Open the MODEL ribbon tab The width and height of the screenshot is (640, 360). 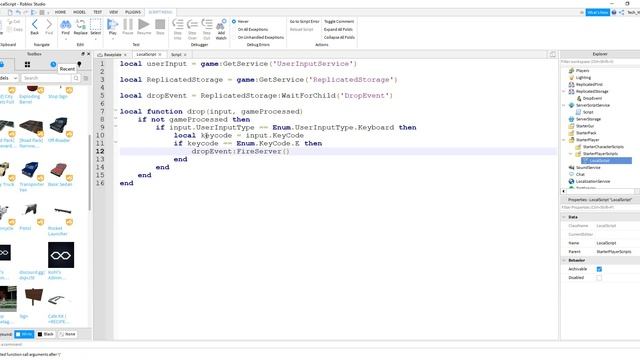[x=79, y=12]
